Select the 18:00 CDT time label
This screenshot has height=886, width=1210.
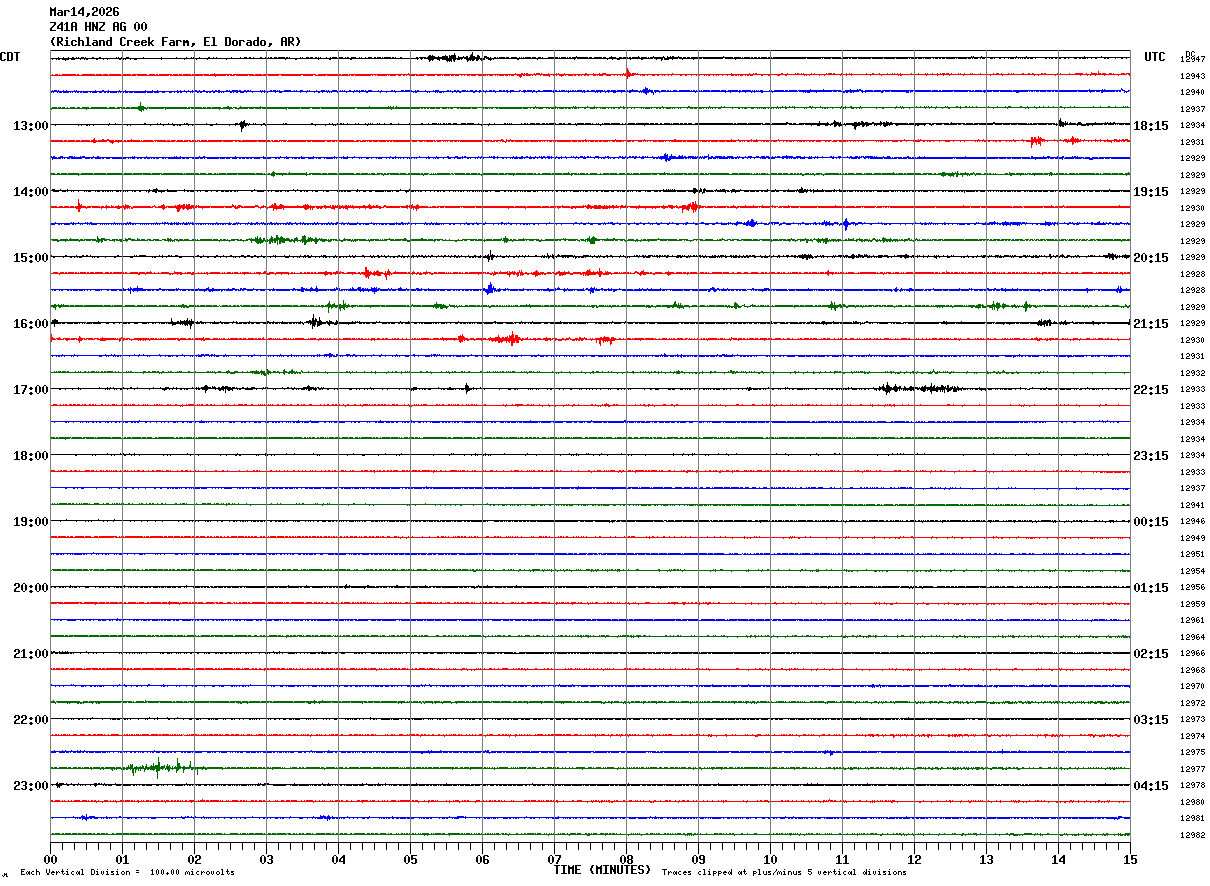point(30,455)
